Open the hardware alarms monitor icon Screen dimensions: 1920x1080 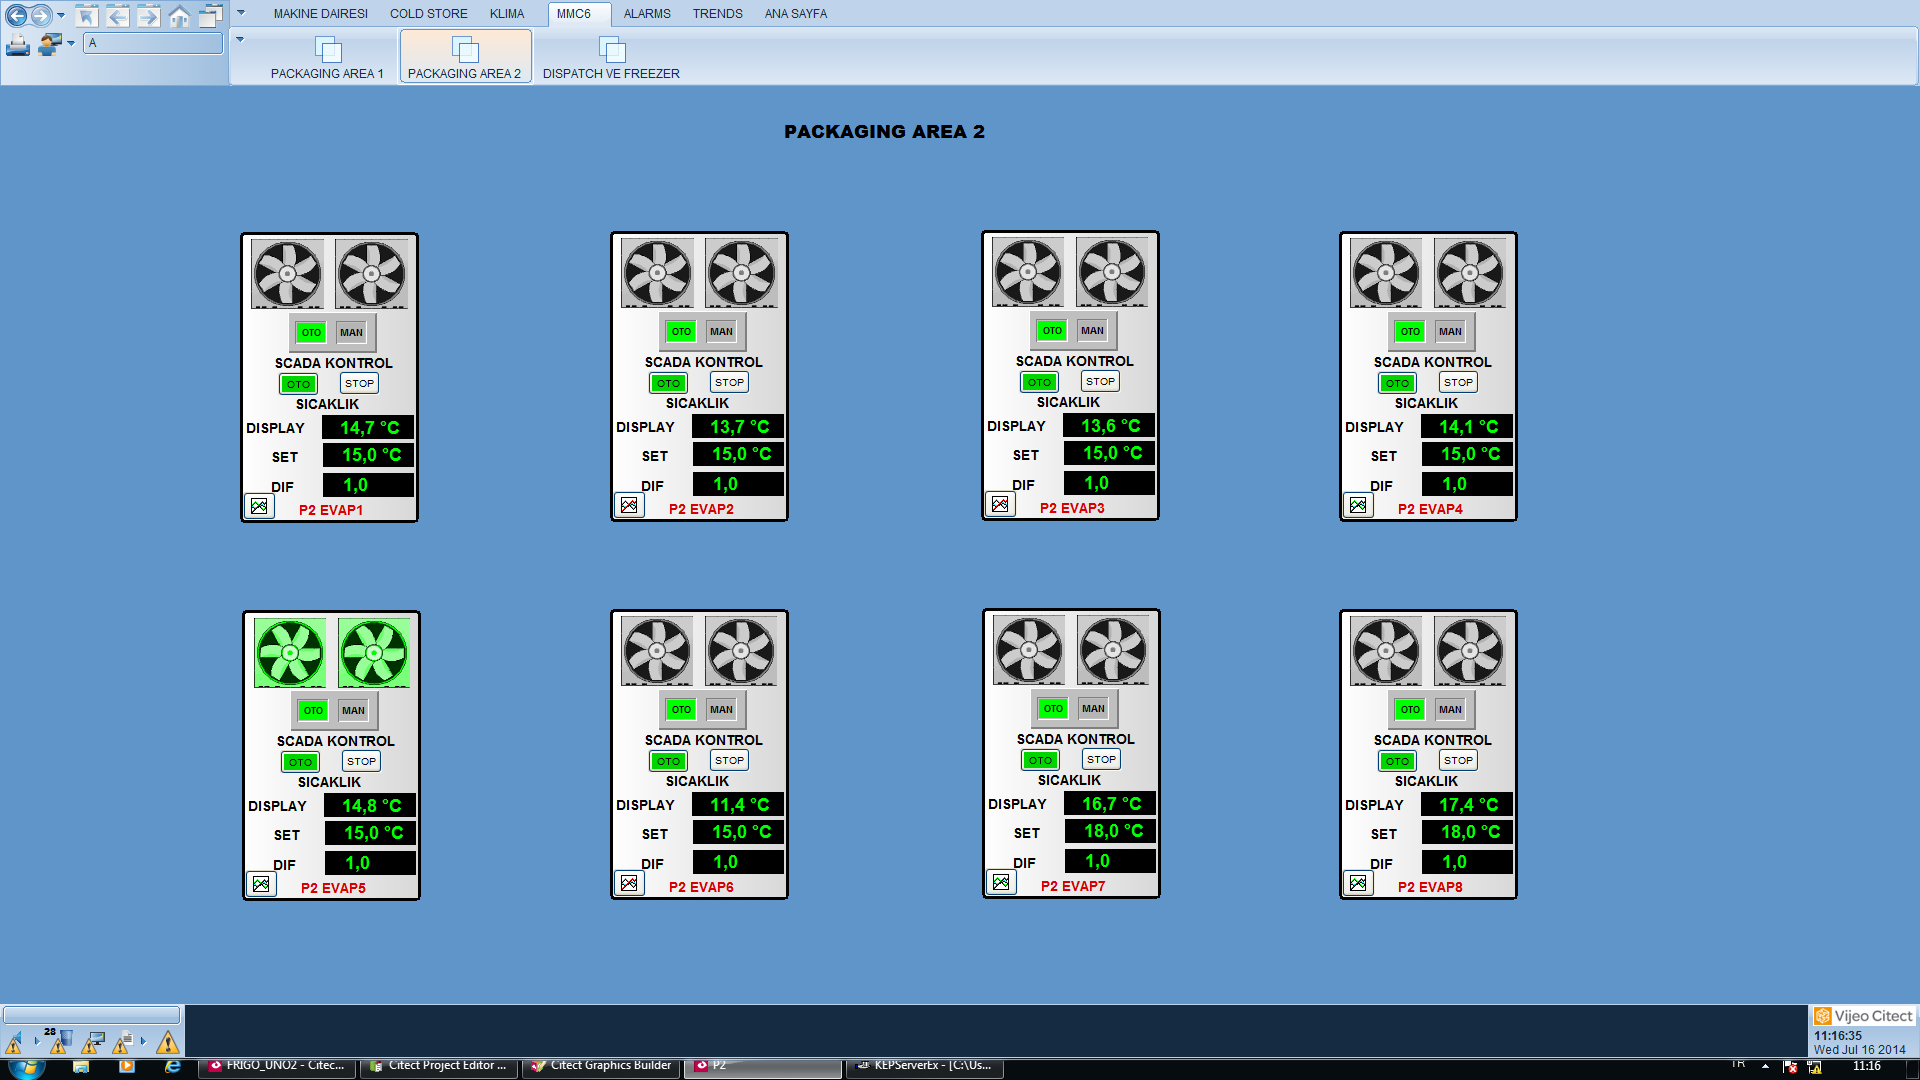pos(93,1043)
